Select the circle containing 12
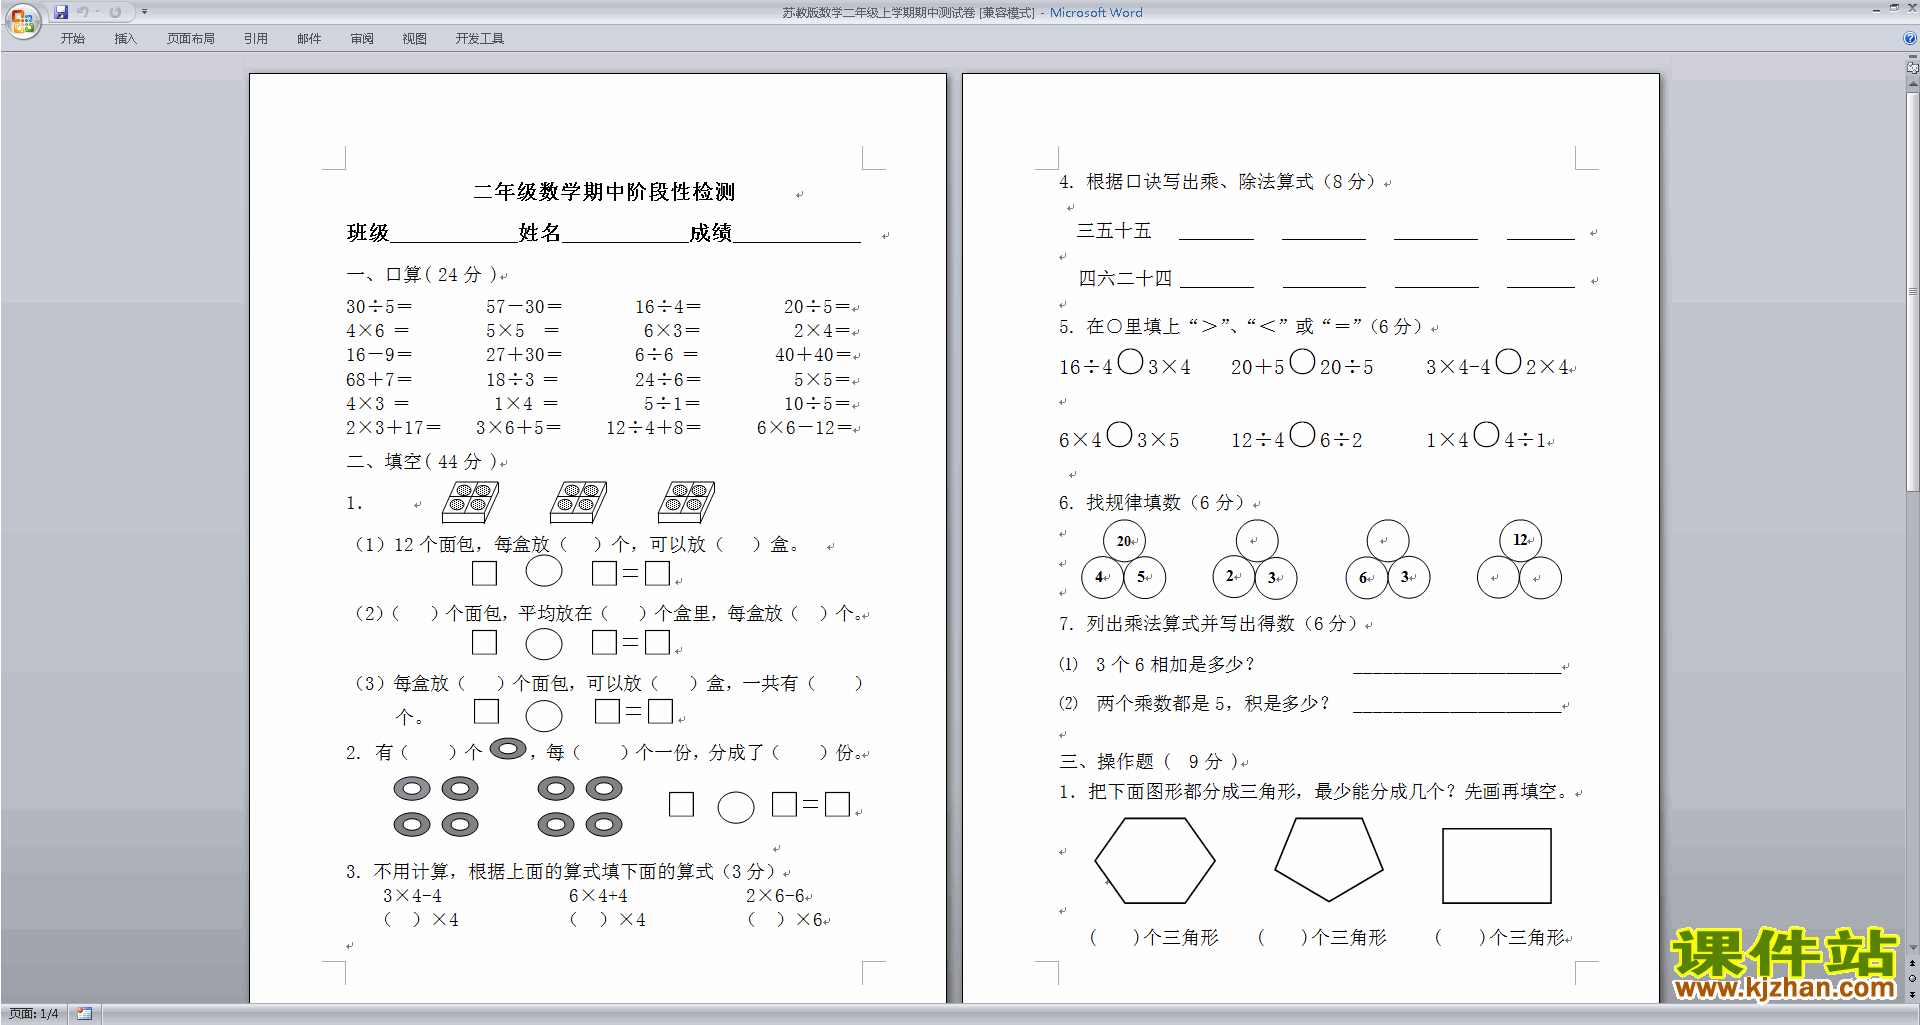Screen dimensions: 1920x1025 coord(1520,541)
